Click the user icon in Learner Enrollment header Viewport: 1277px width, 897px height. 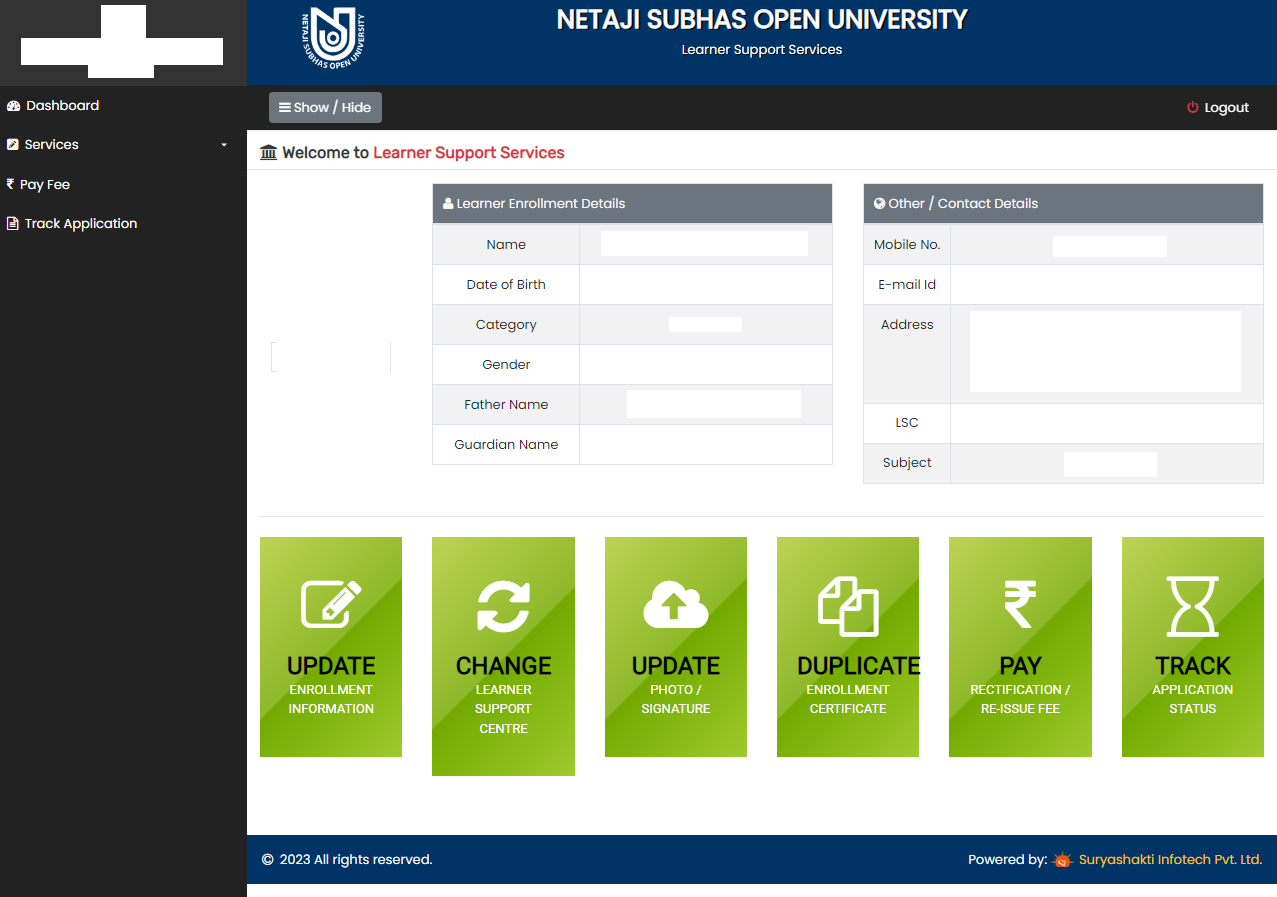(448, 204)
